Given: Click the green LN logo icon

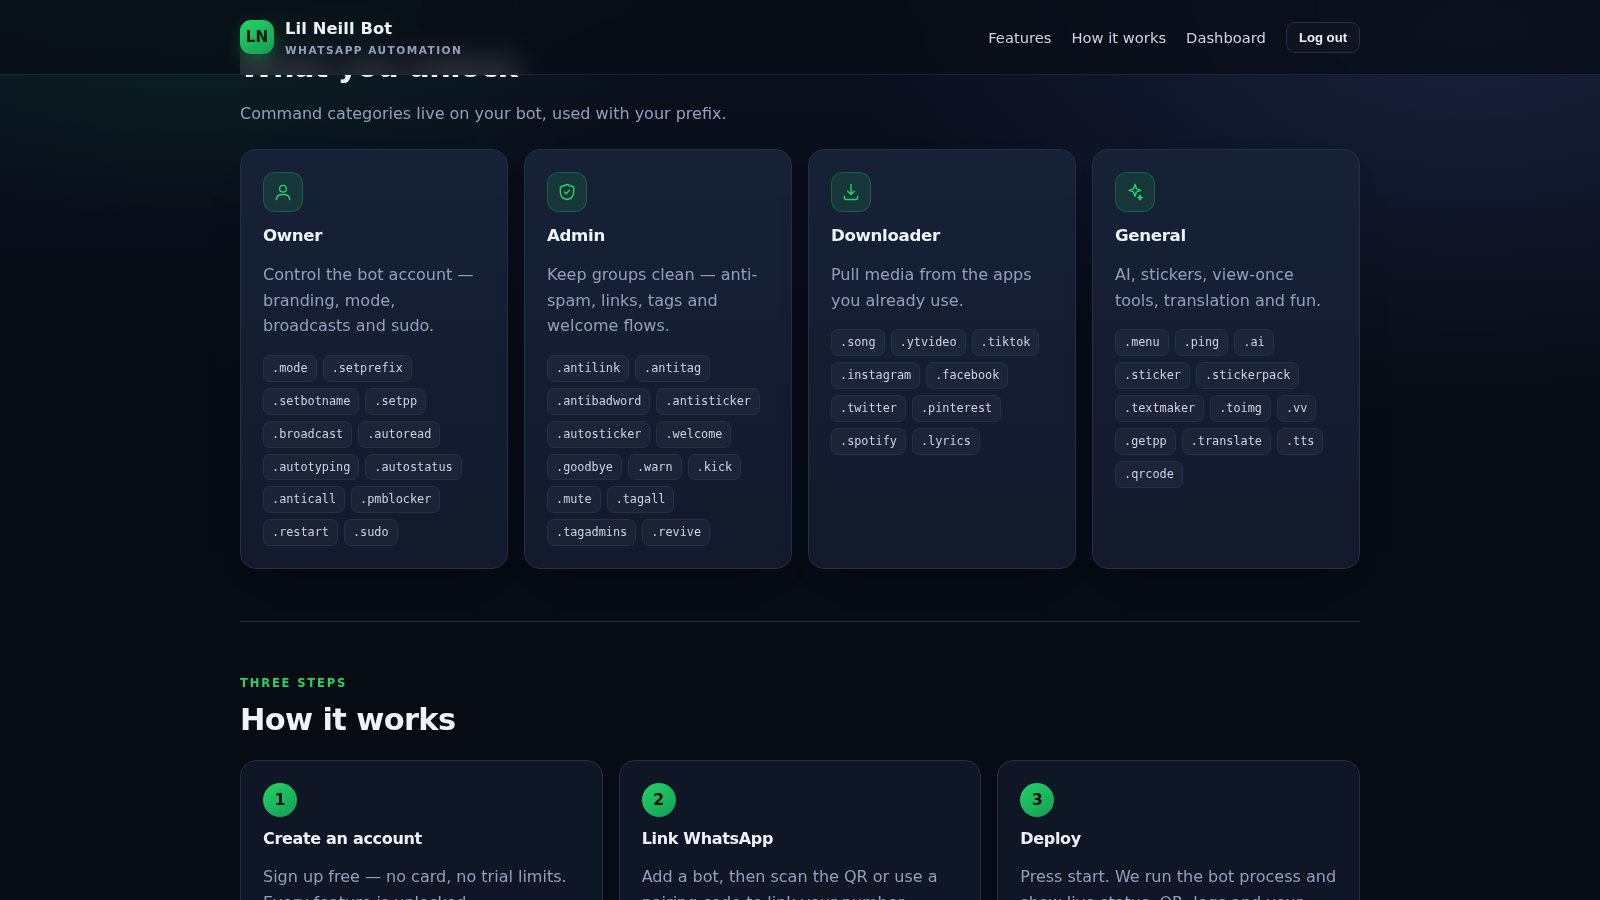Looking at the screenshot, I should pyautogui.click(x=257, y=37).
